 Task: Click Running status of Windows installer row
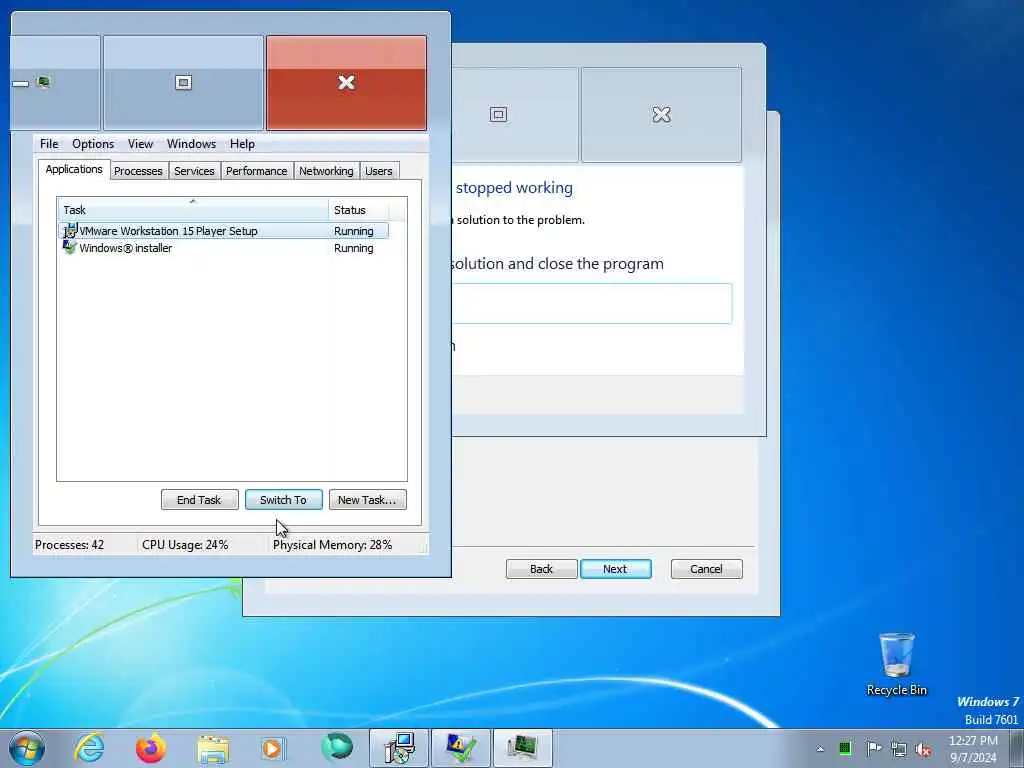tap(353, 248)
